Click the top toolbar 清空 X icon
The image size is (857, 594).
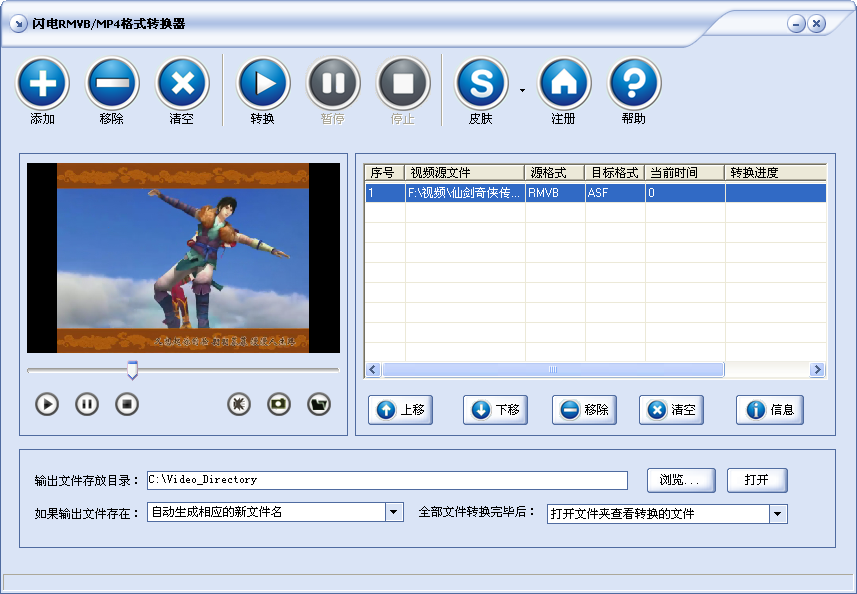[x=183, y=84]
